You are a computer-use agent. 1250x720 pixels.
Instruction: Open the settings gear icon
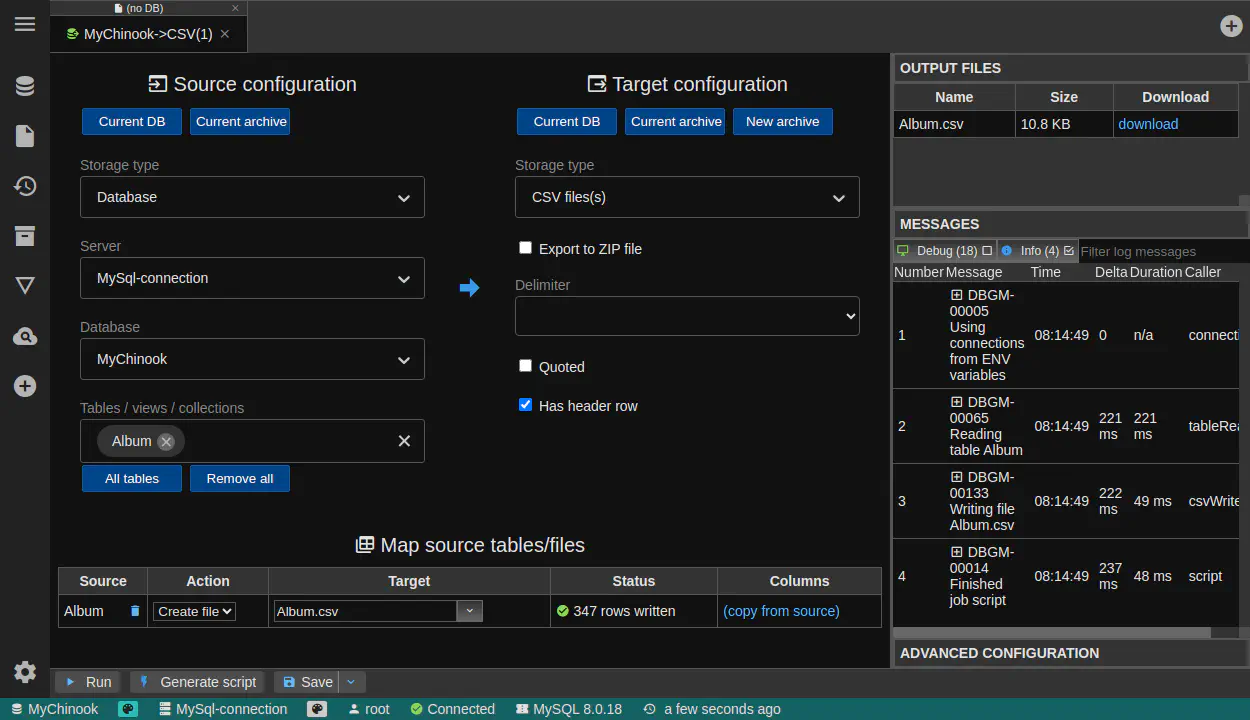point(25,672)
